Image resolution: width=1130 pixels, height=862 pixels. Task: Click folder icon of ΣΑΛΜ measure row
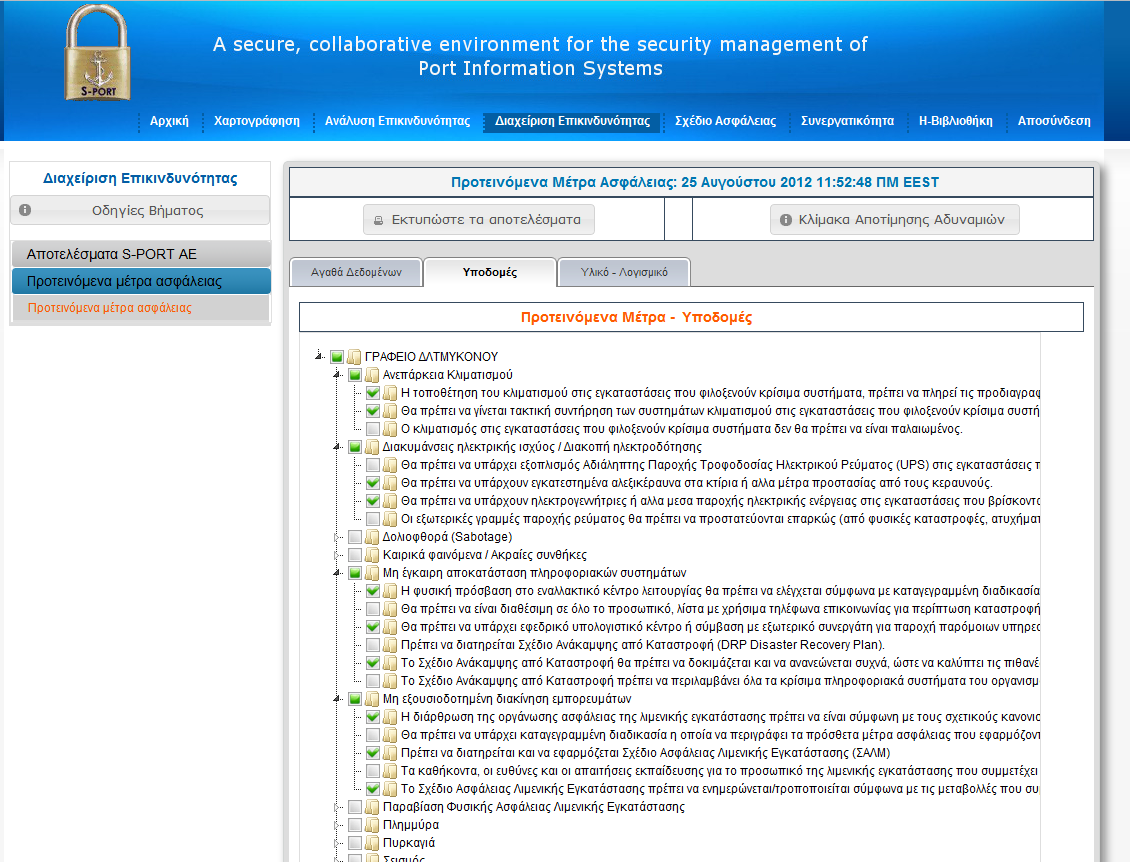390,753
